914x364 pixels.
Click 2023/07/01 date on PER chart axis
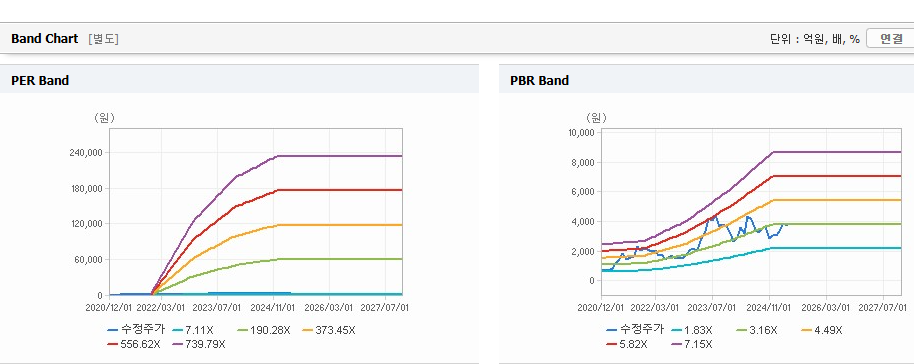[x=217, y=307]
